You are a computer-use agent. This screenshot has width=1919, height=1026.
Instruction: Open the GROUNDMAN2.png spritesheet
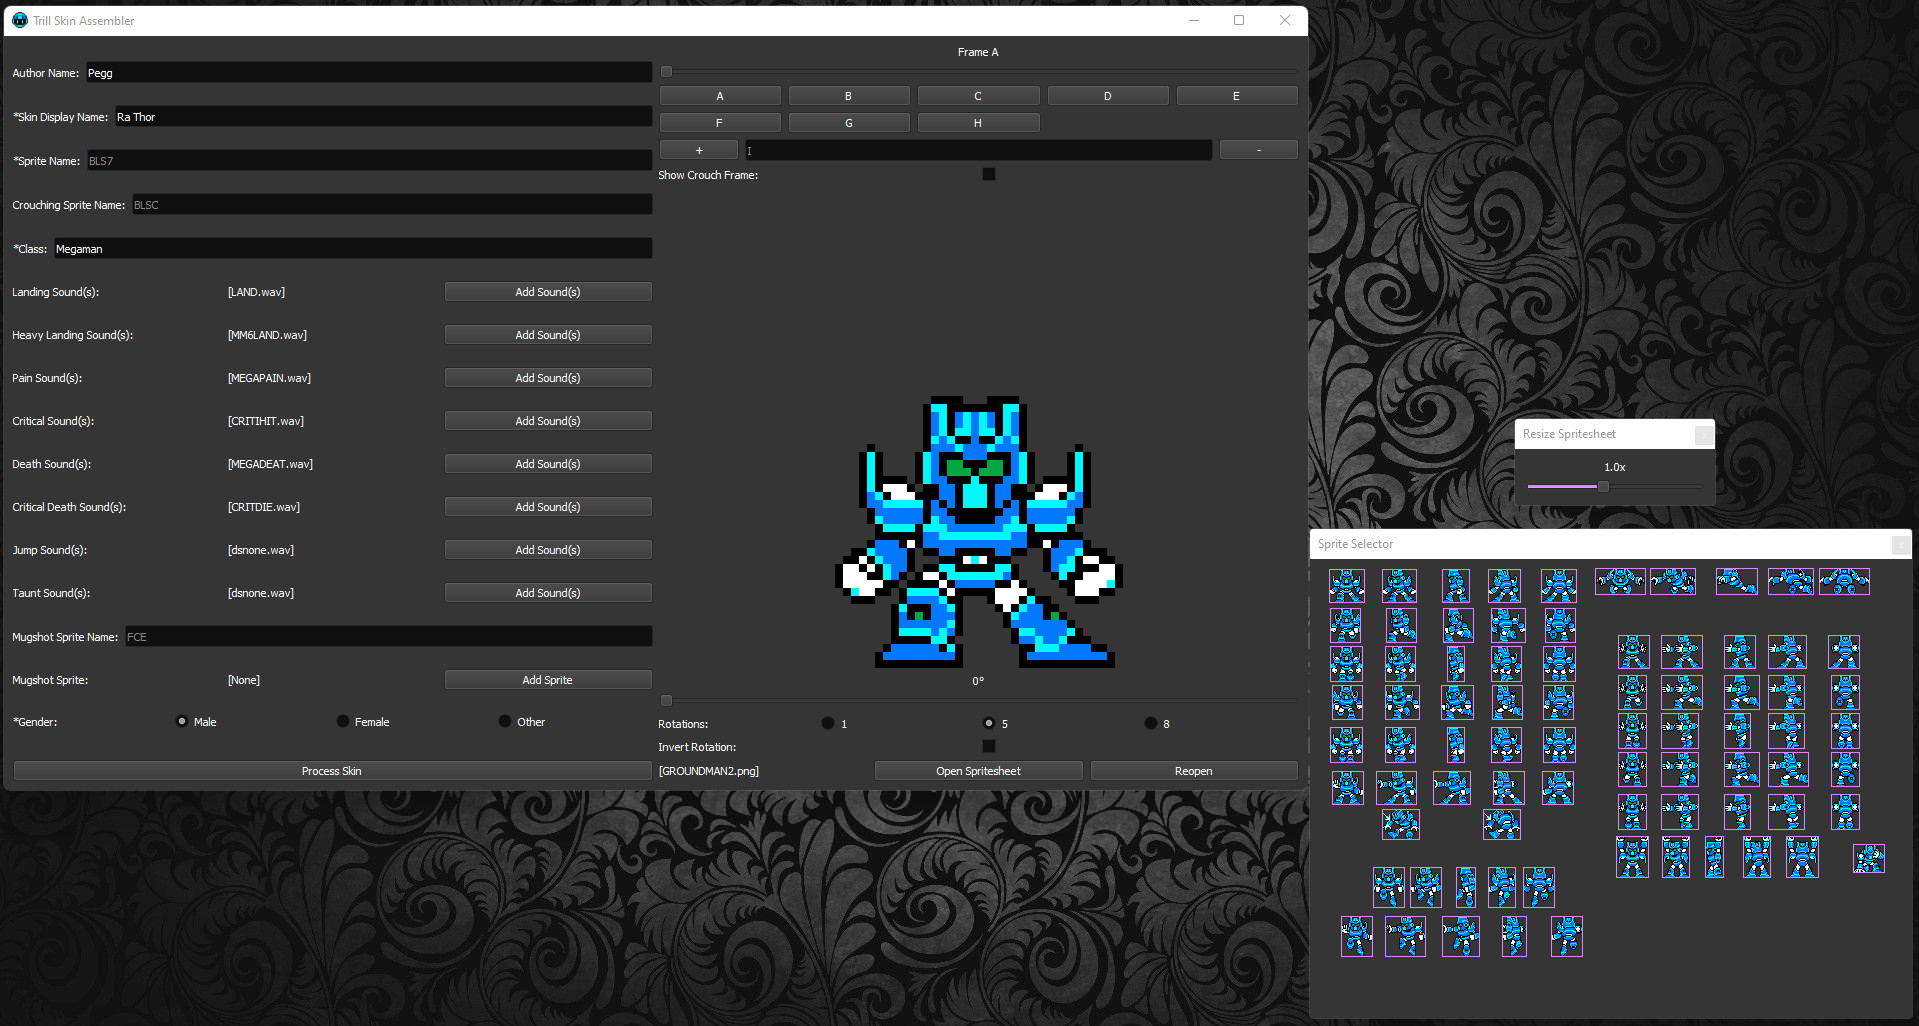tap(977, 770)
